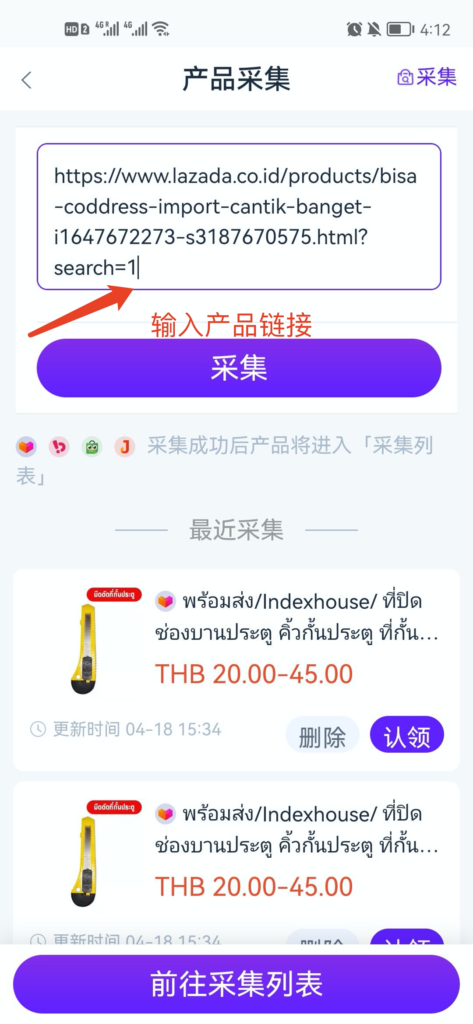Image resolution: width=473 pixels, height=1024 pixels.
Task: Tap the orange Lazada heart platform icon
Action: (x=27, y=447)
